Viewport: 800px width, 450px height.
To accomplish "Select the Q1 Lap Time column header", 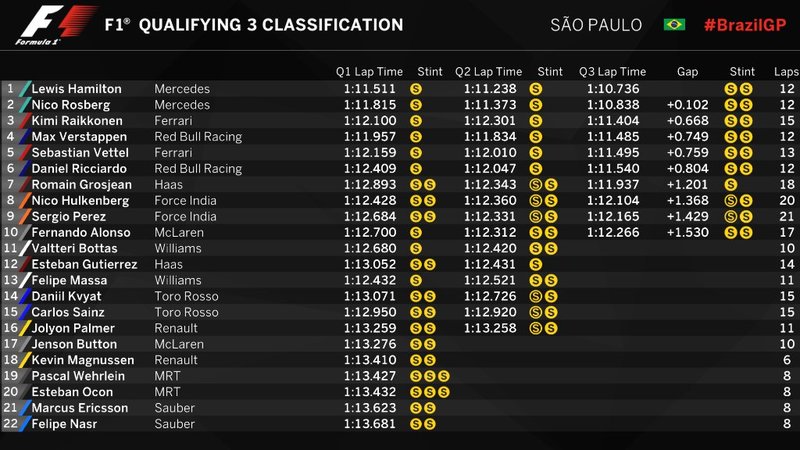I will coord(367,72).
